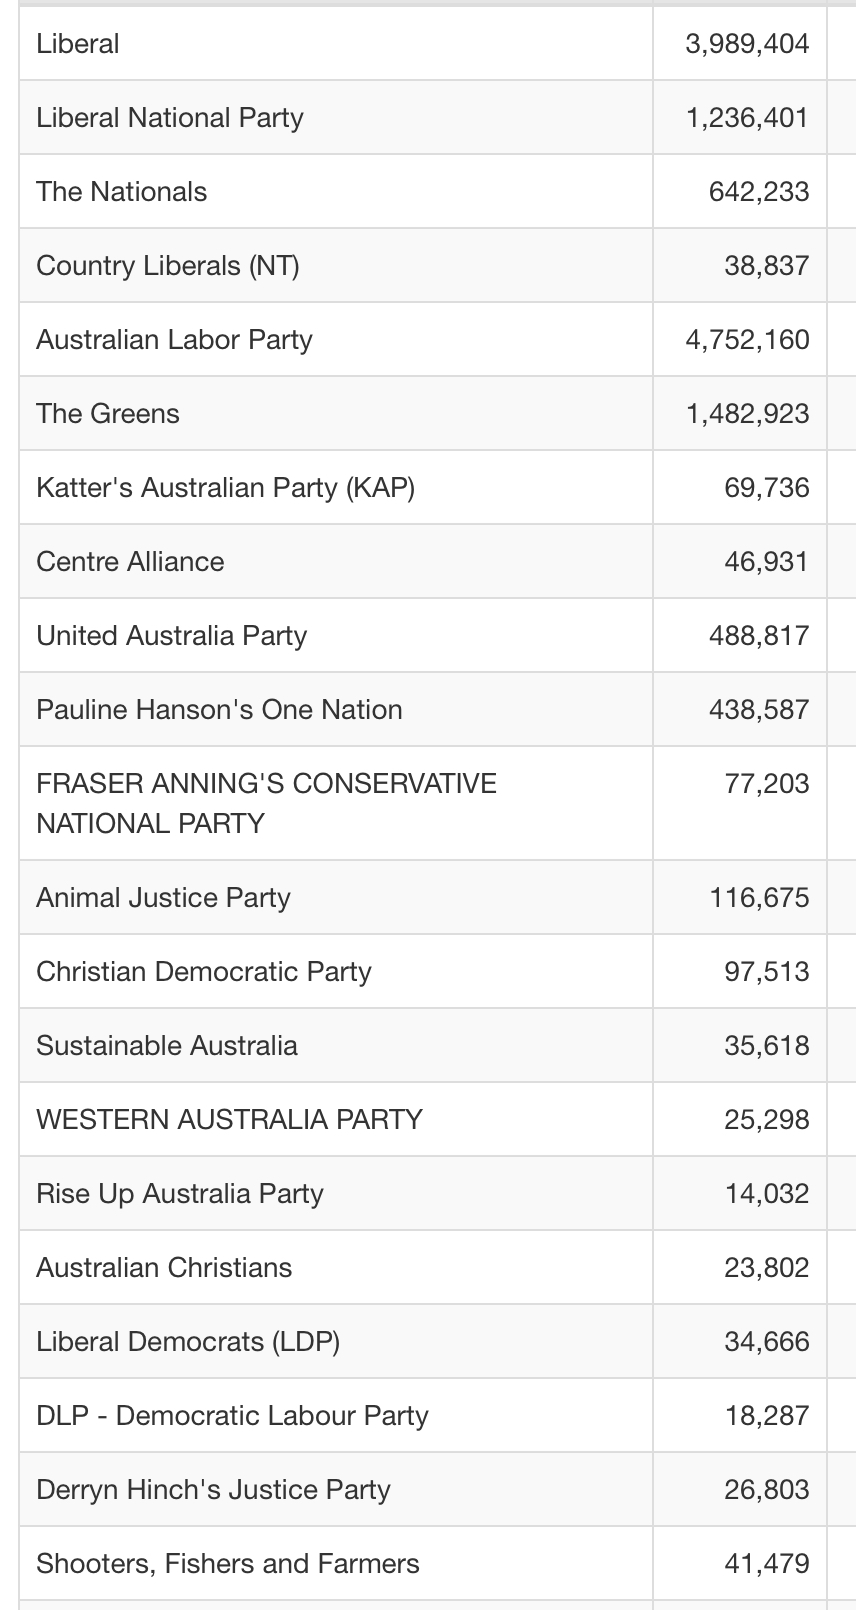856x1610 pixels.
Task: Select vote count 4,752,160
Action: point(747,340)
